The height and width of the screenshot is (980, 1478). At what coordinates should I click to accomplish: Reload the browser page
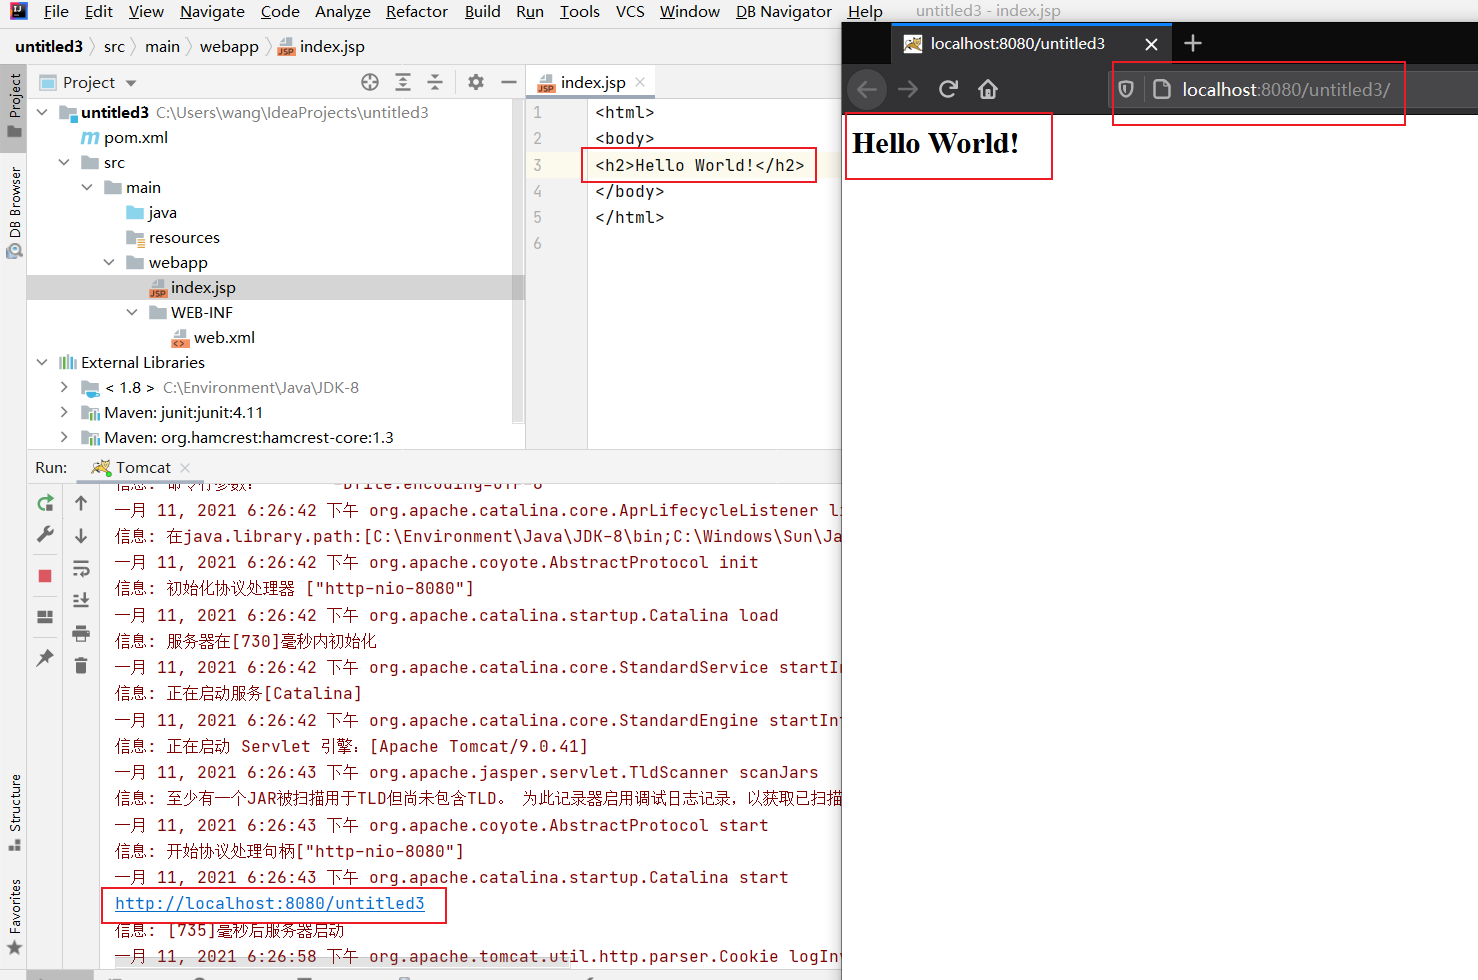click(x=948, y=89)
